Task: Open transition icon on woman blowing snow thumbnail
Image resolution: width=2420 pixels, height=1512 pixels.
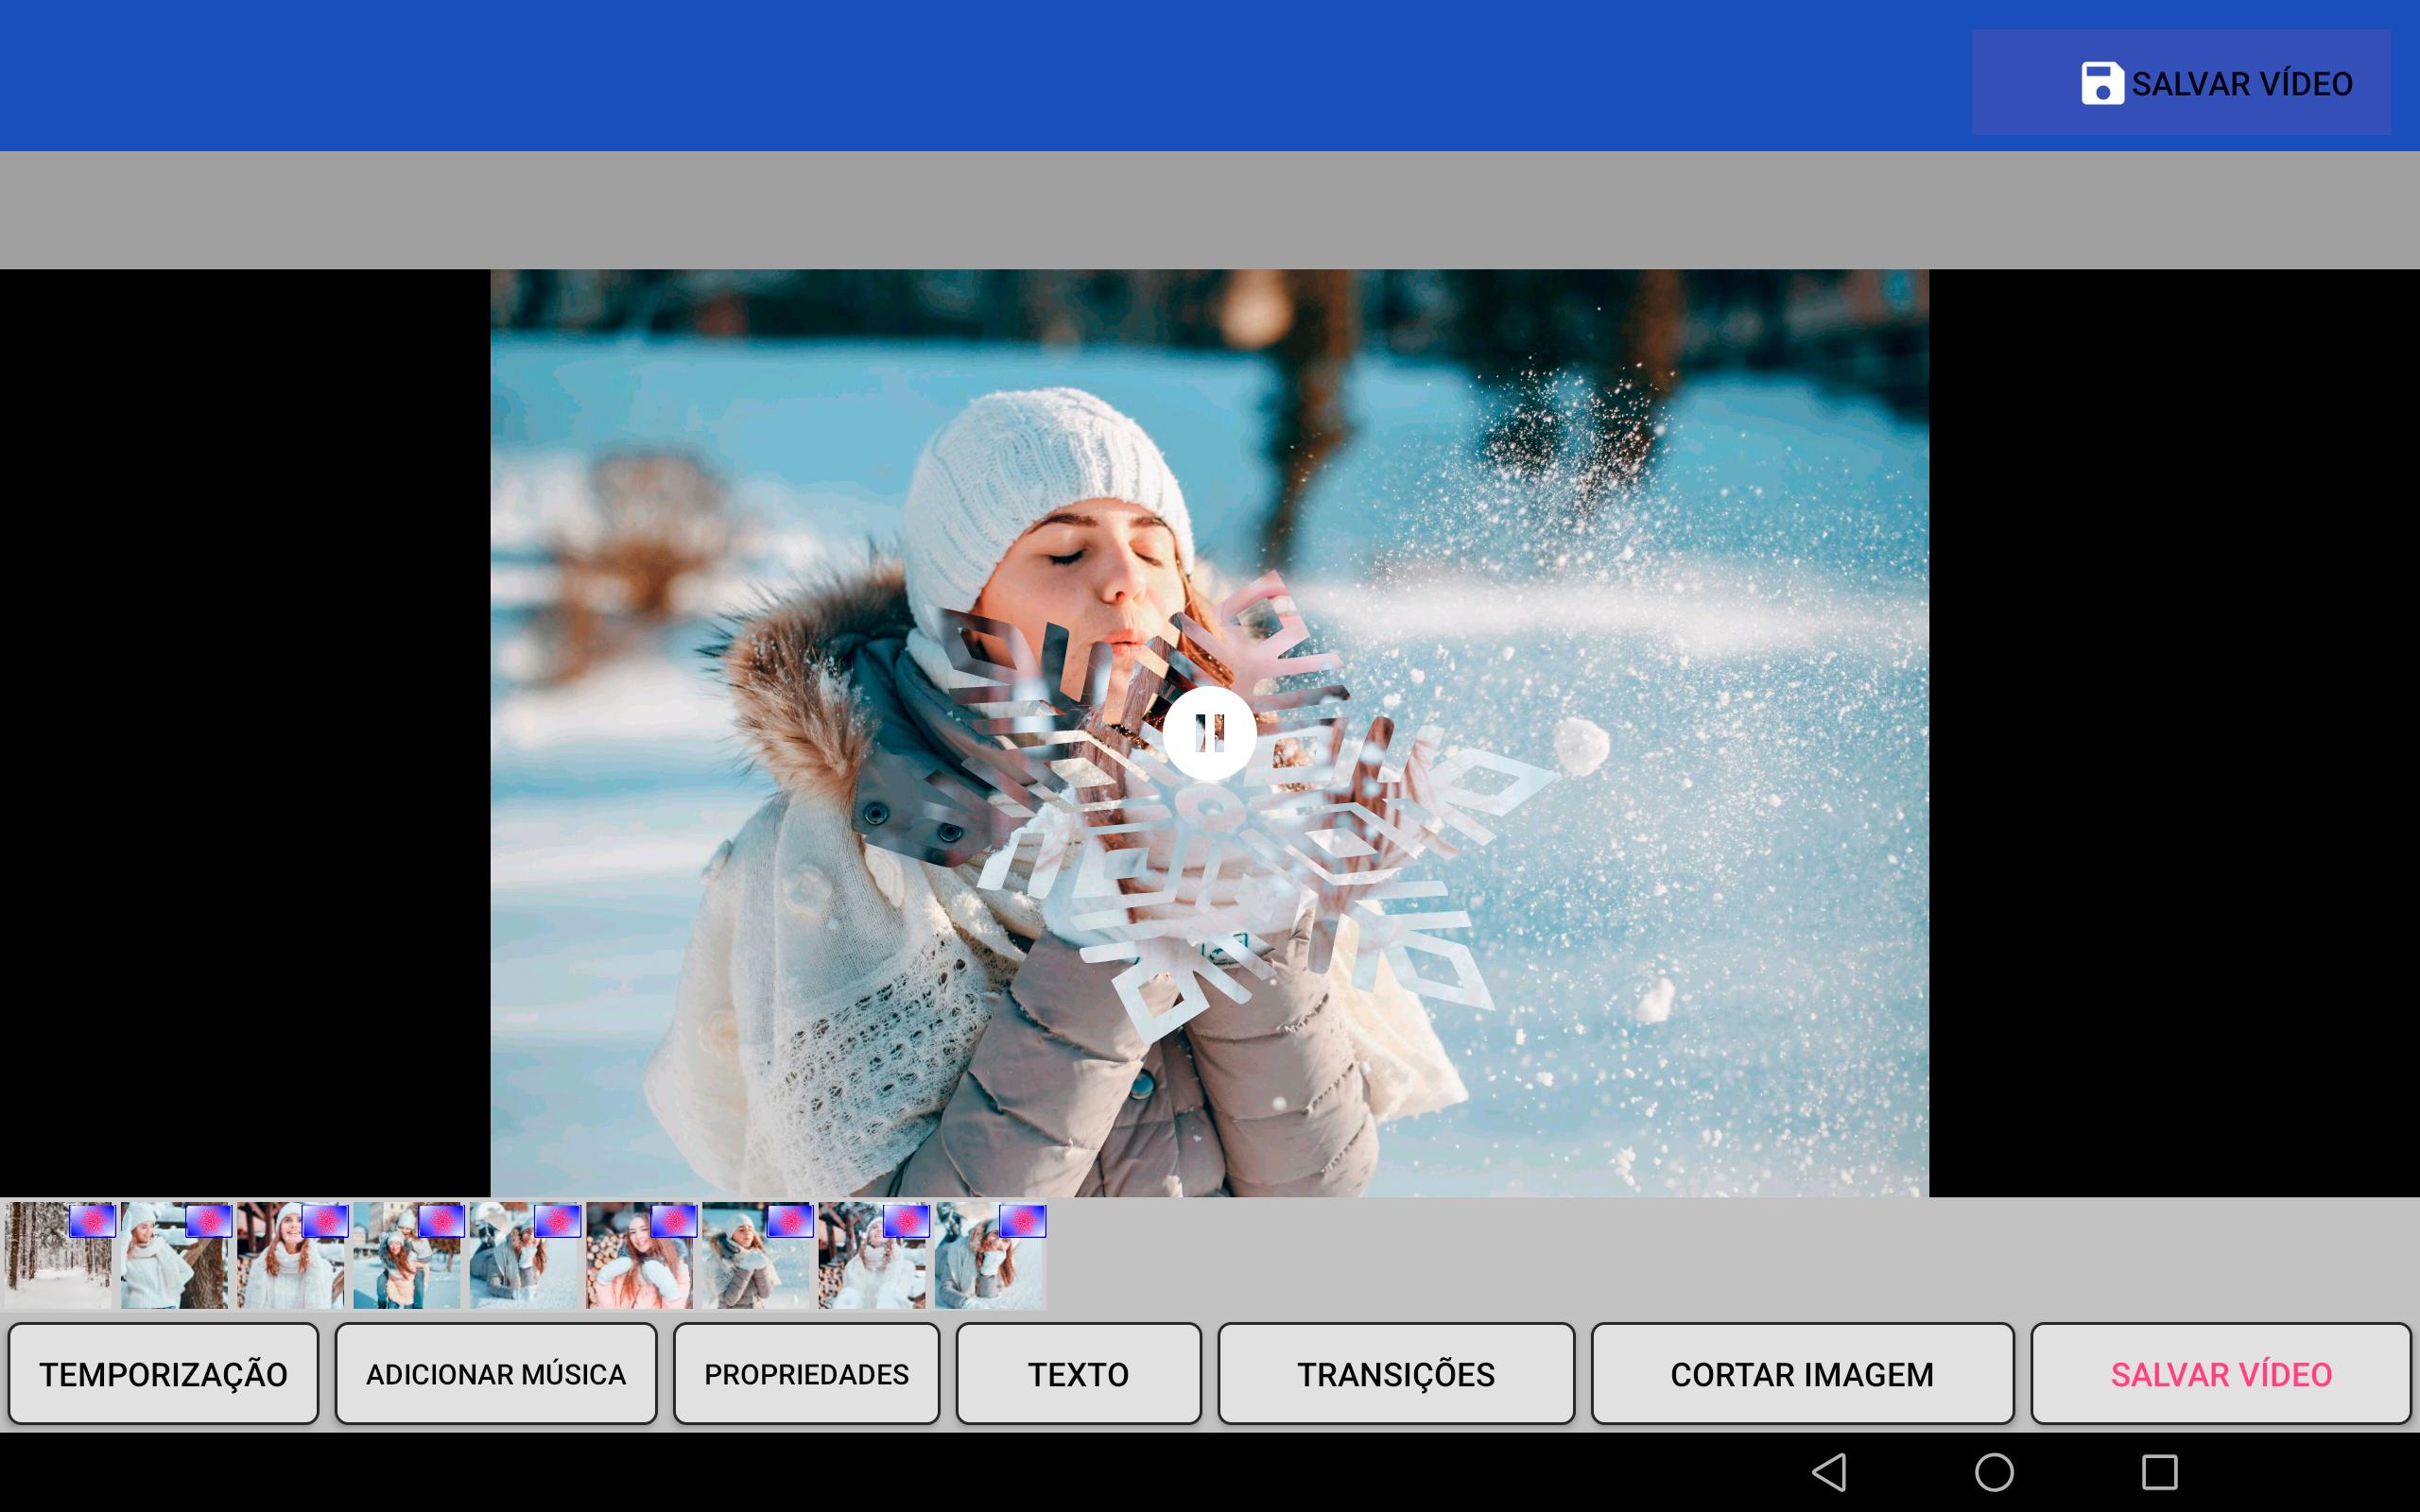Action: 790,1221
